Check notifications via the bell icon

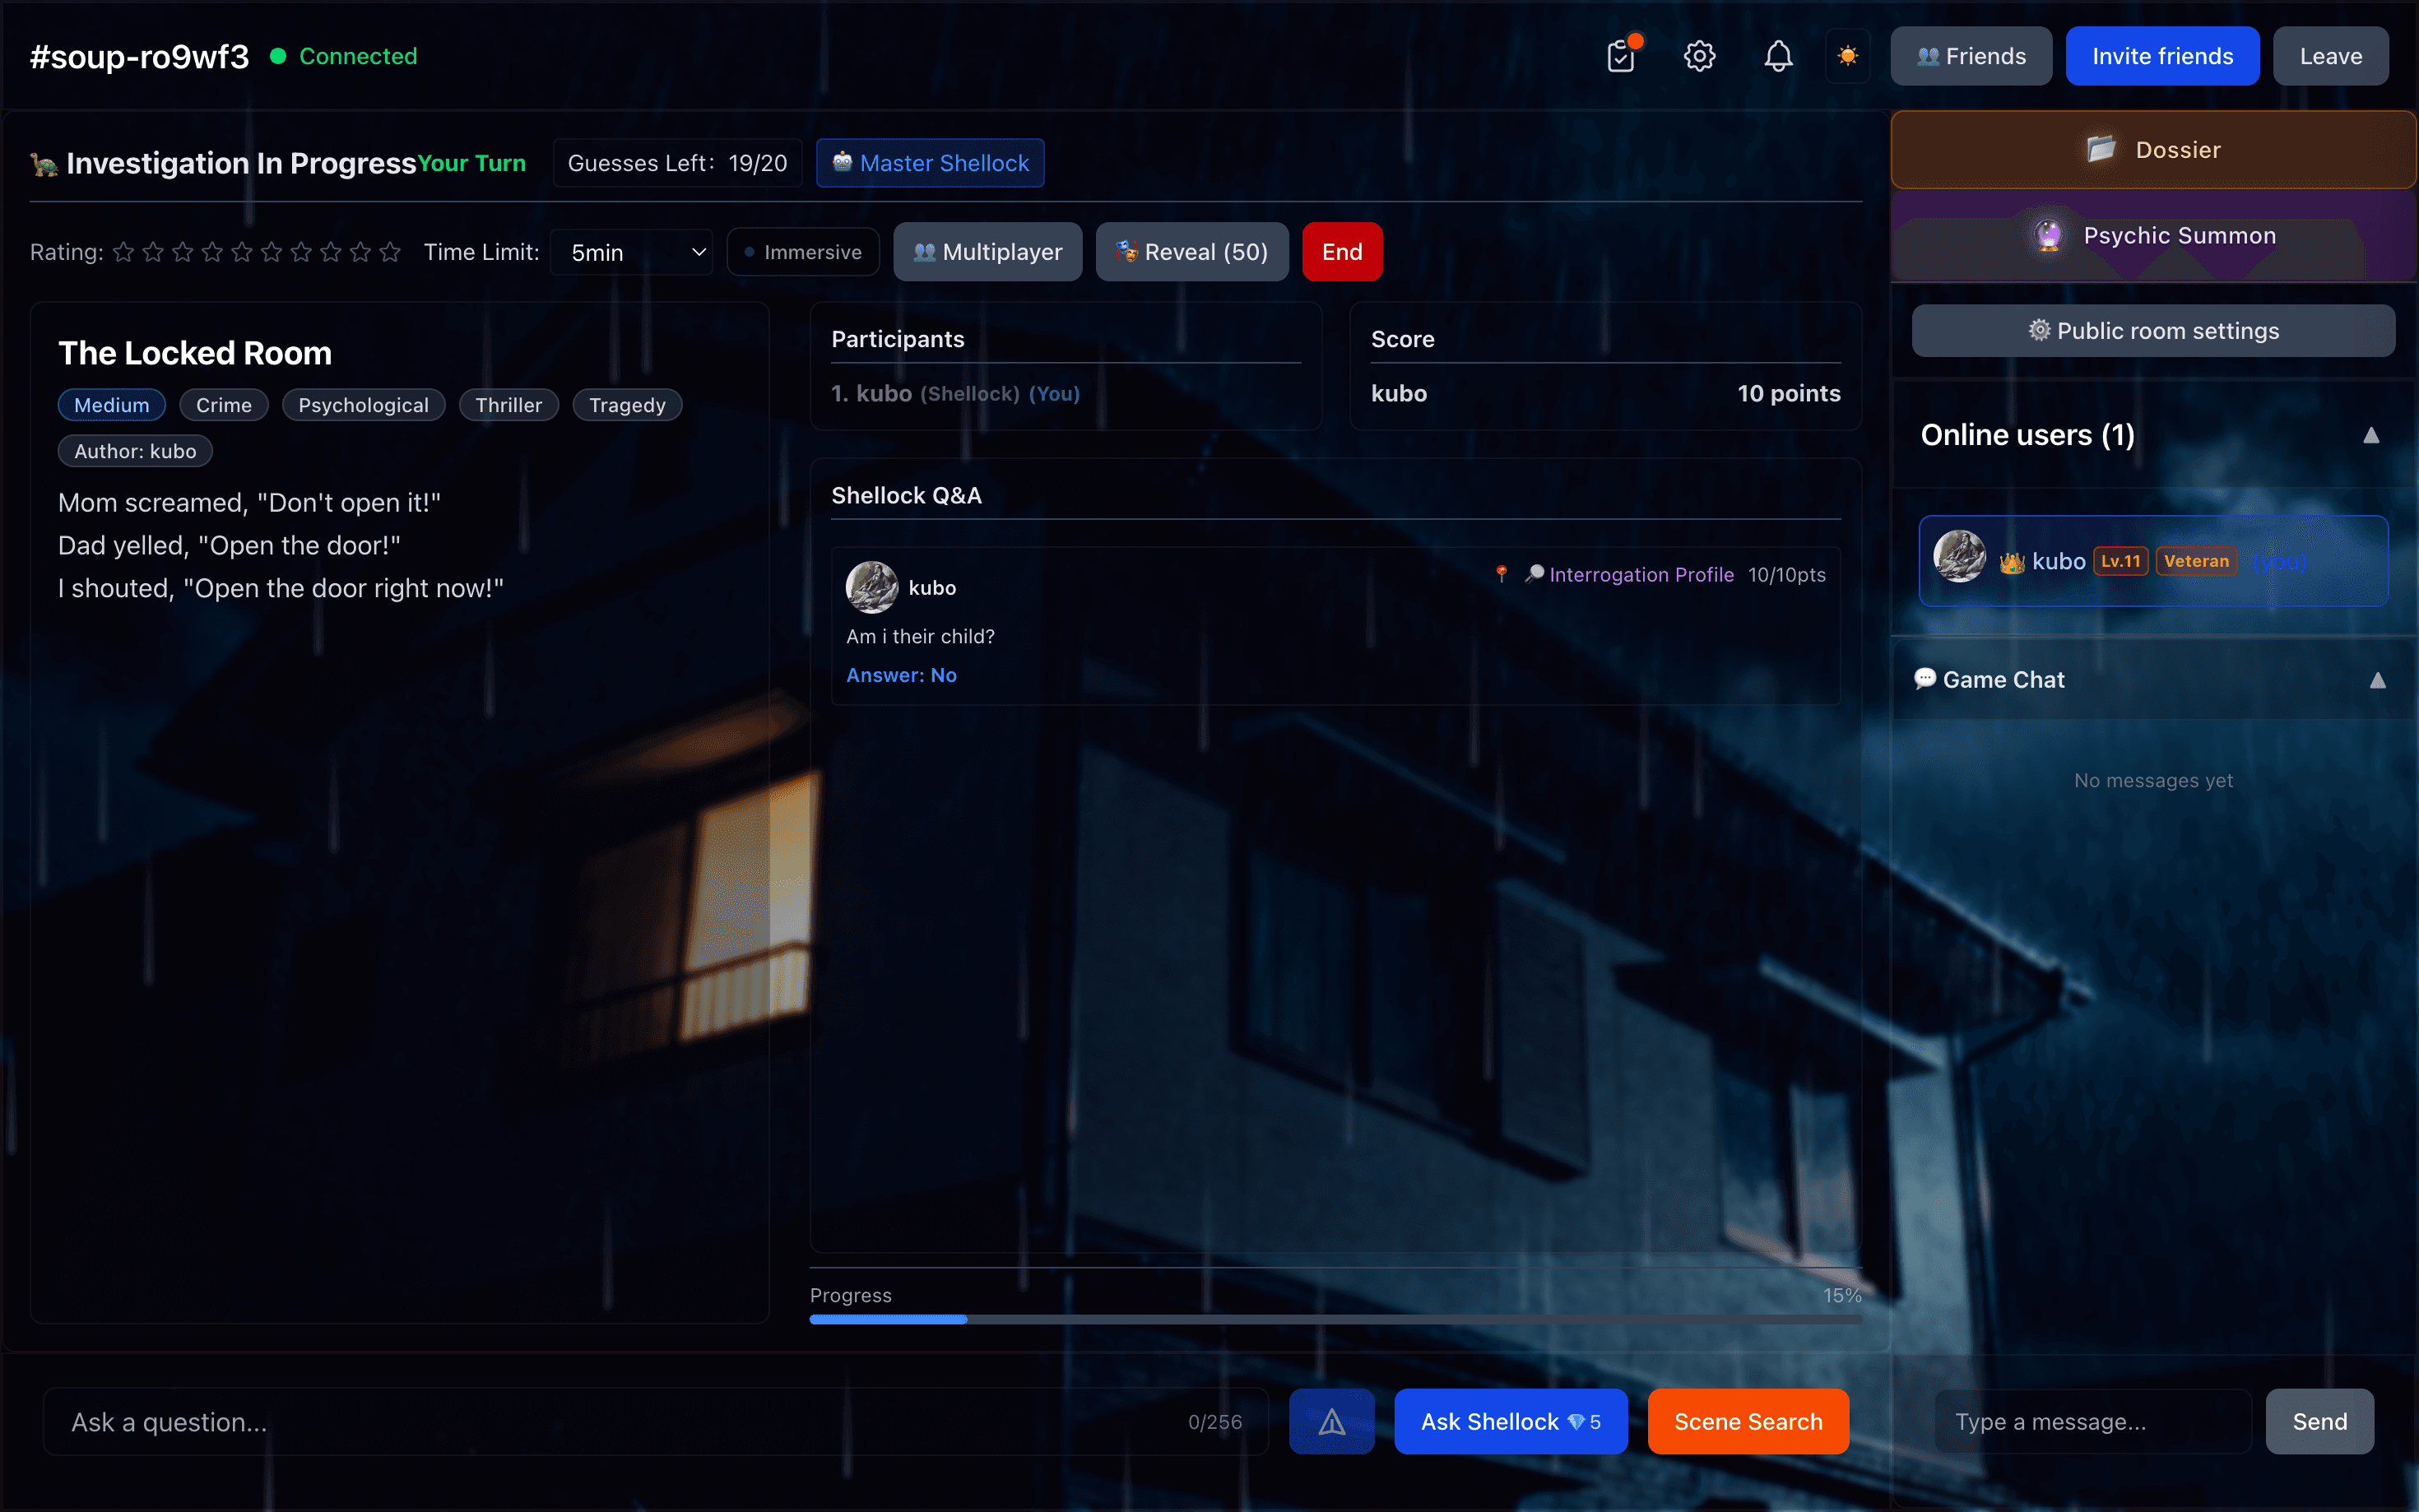point(1777,56)
